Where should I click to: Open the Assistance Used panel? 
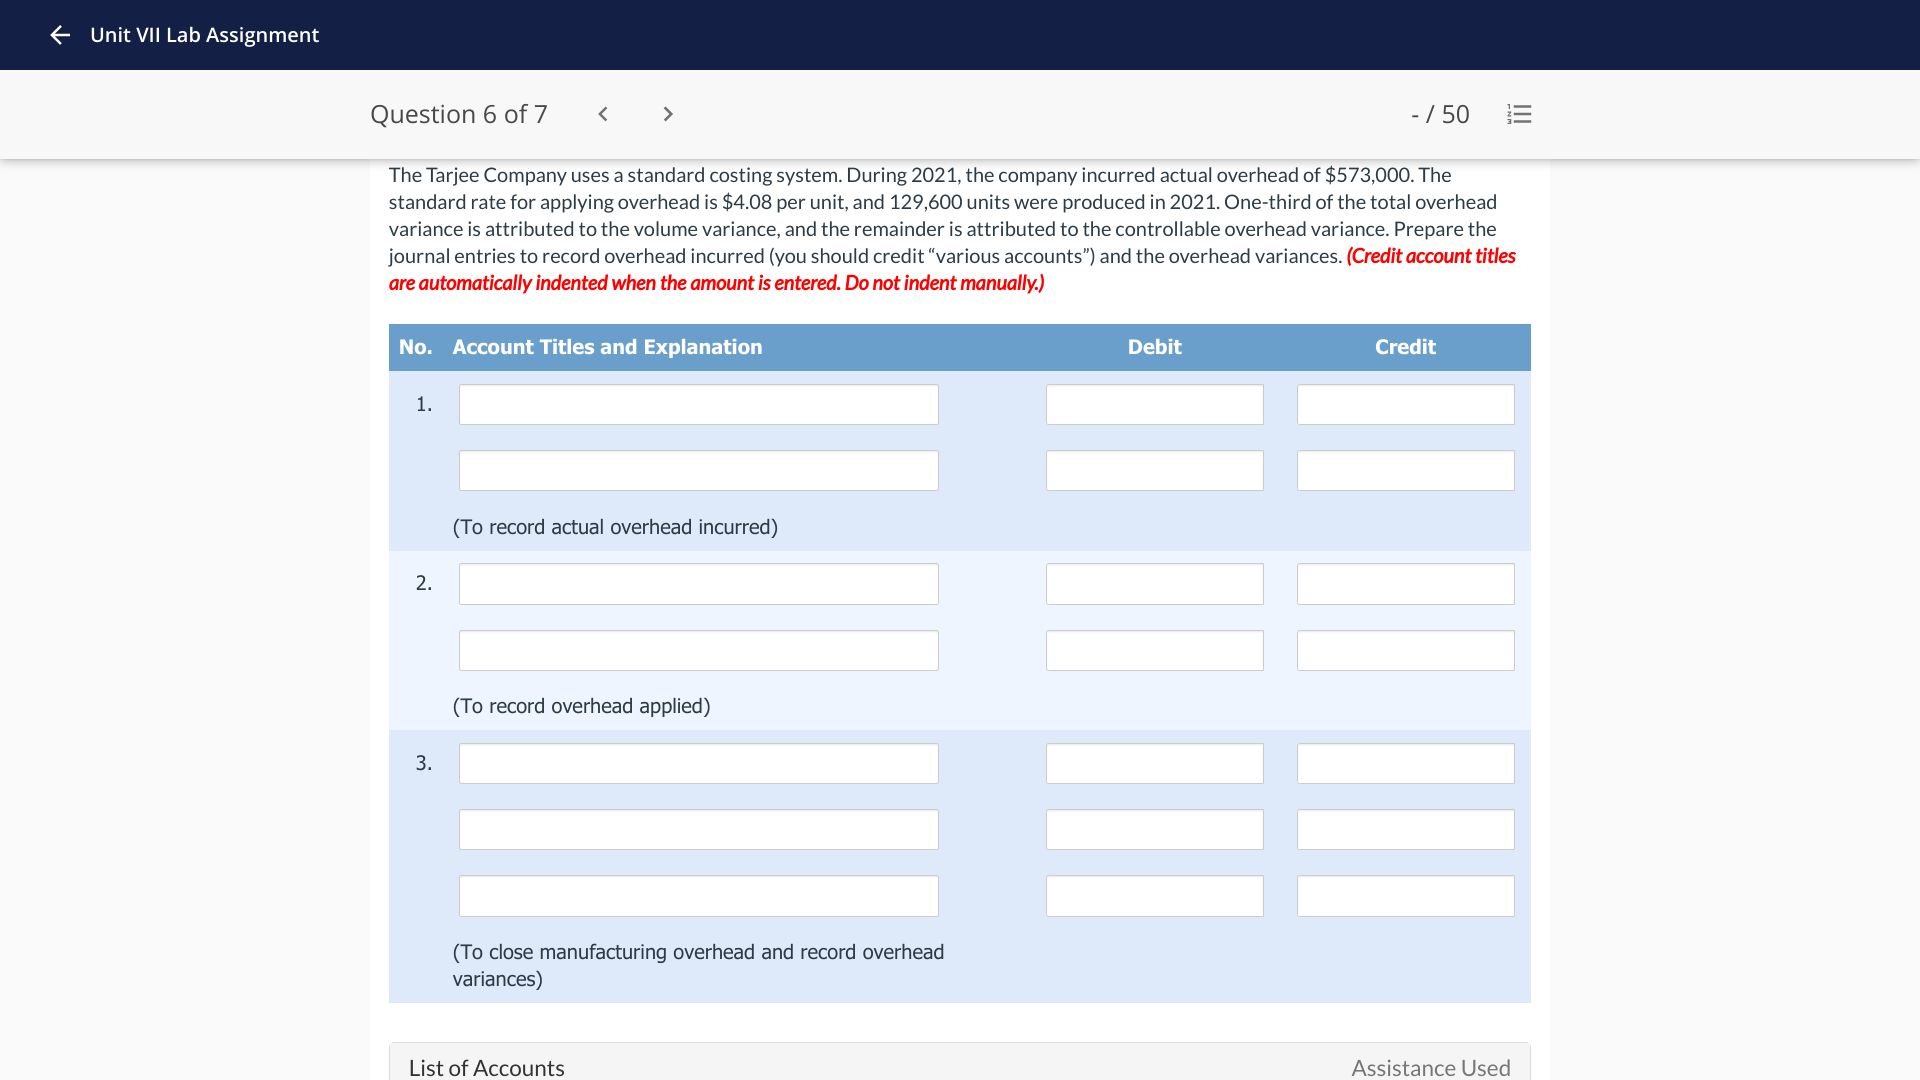(1430, 1067)
